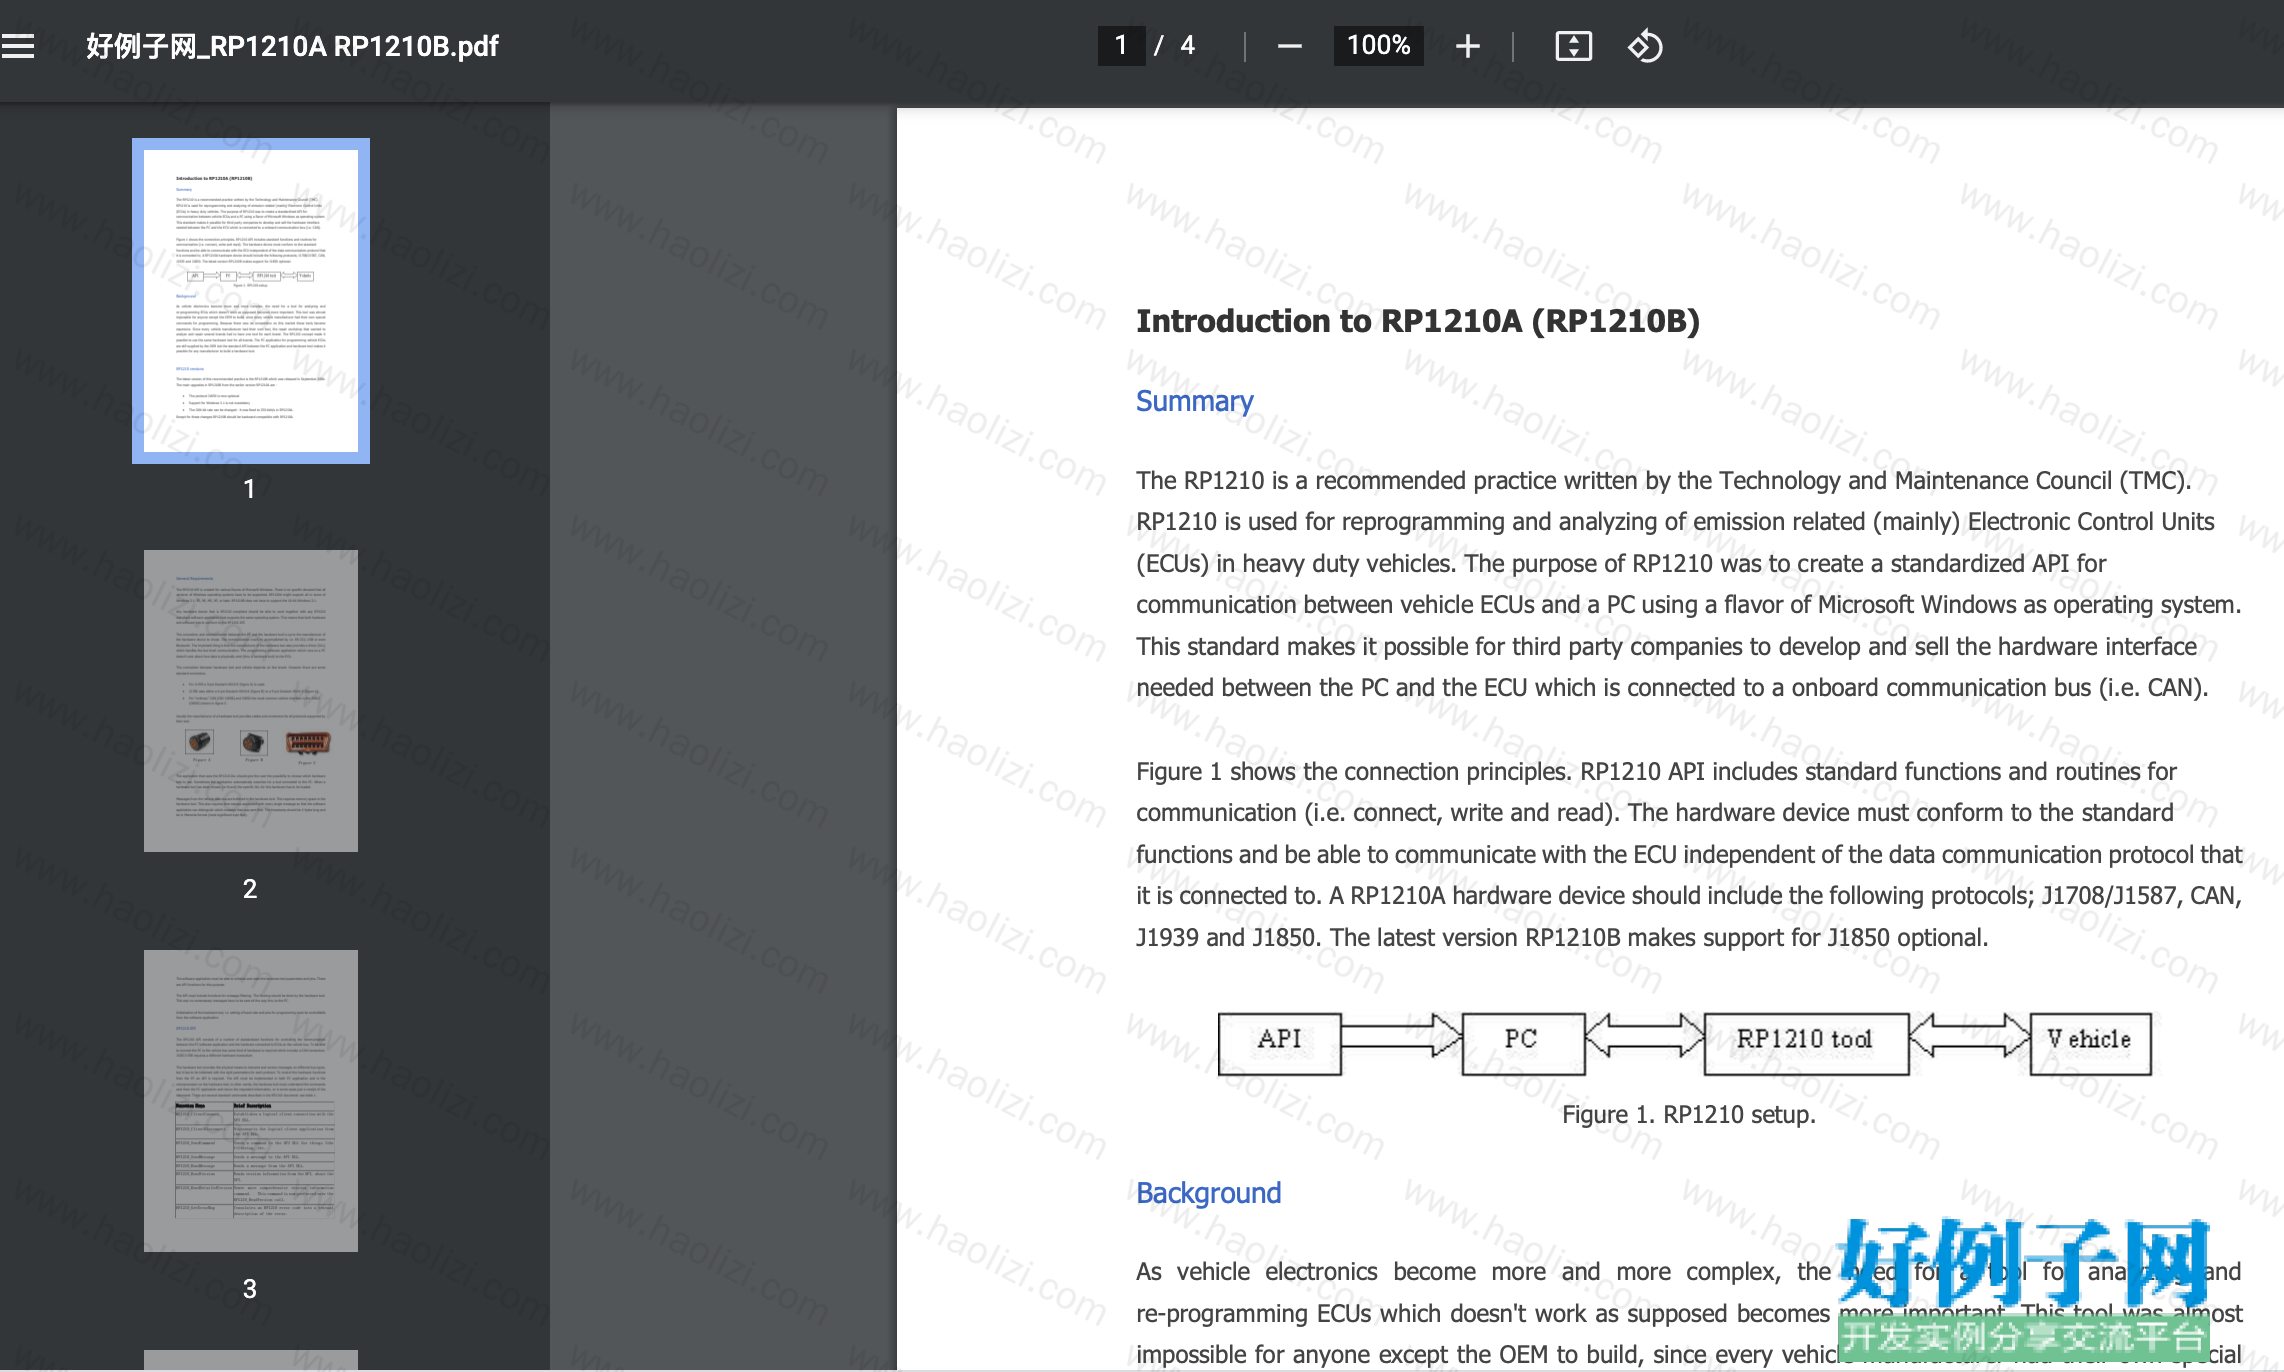Click the Vehicle box in diagram
The image size is (2284, 1372).
click(2090, 1043)
